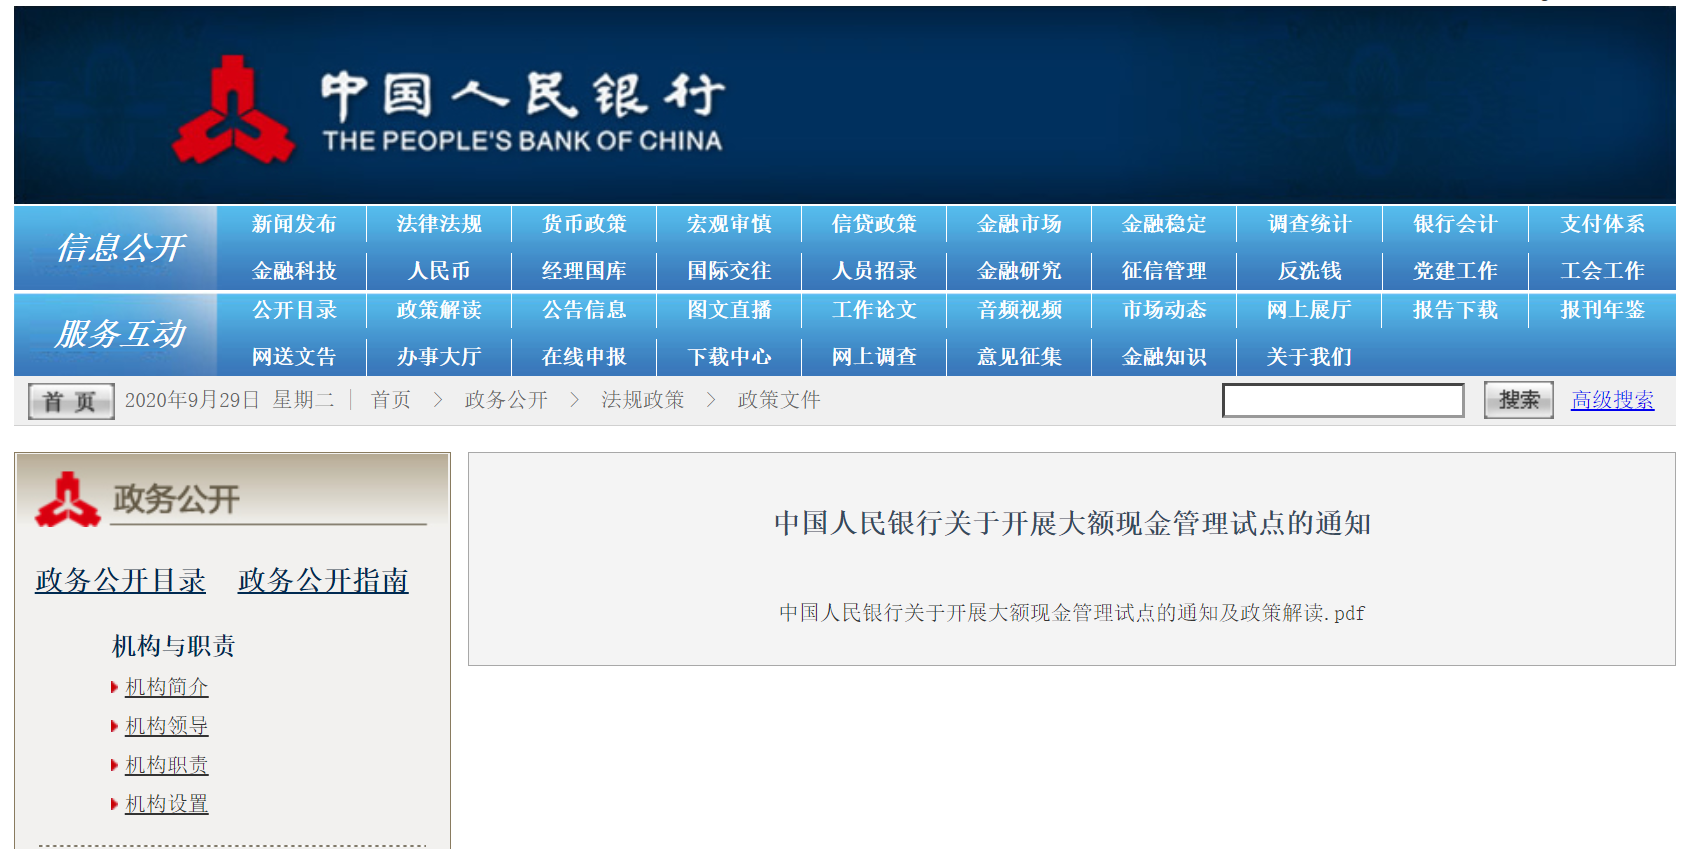
Task: Click the 搜索 search button
Action: 1519,400
